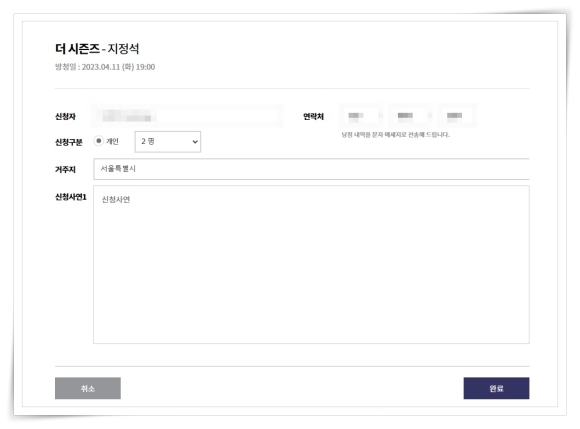The width and height of the screenshot is (580, 429).
Task: Click the 연락처 label
Action: pyautogui.click(x=313, y=116)
